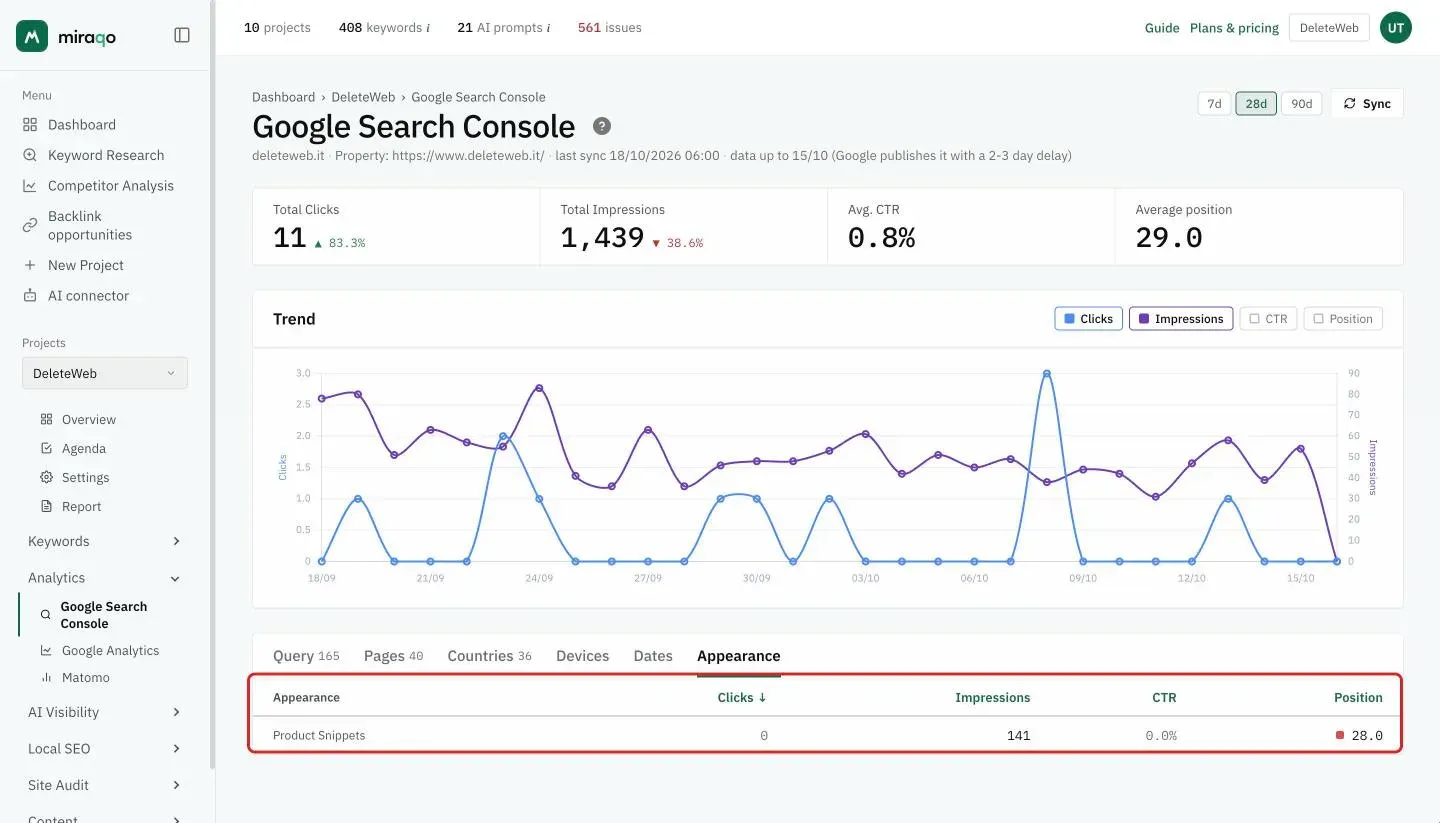Toggle the Clicks series in Trend chart

pyautogui.click(x=1088, y=319)
